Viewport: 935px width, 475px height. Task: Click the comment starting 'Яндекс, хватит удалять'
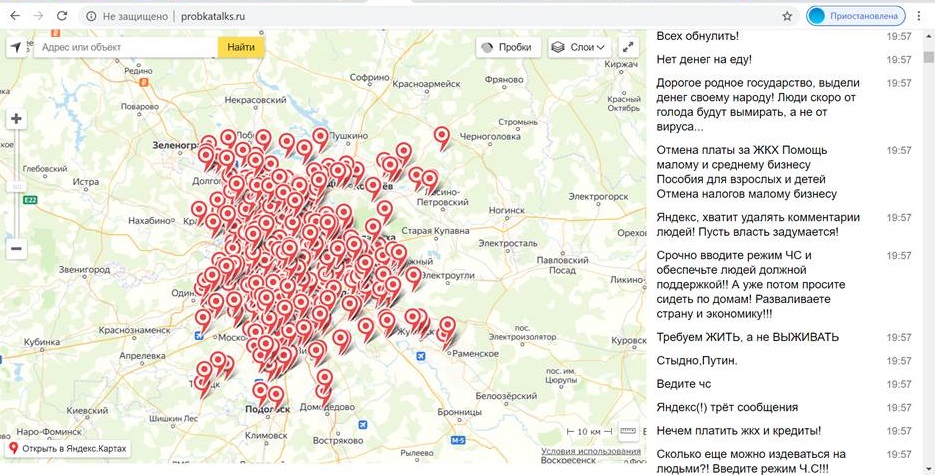[x=758, y=225]
